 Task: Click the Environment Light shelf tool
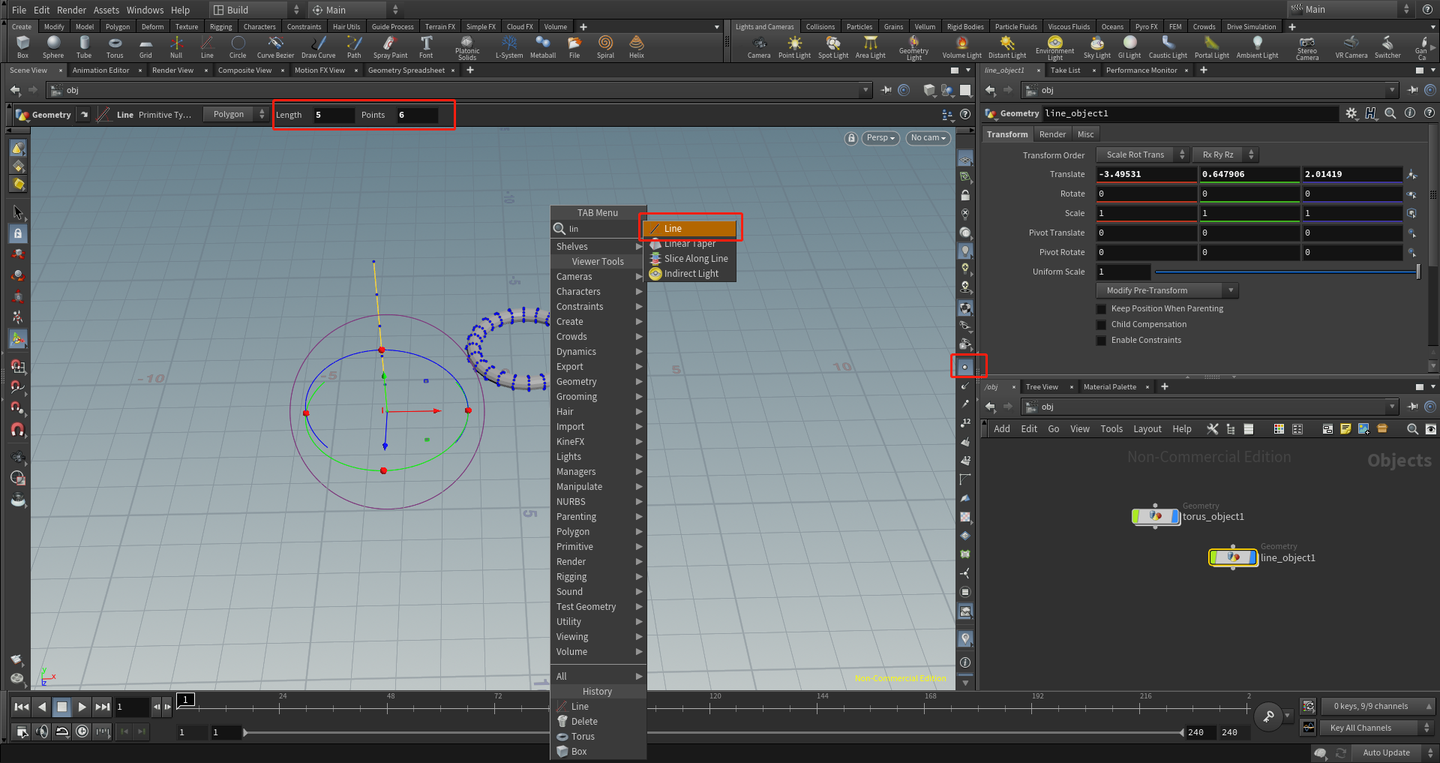(x=1055, y=46)
